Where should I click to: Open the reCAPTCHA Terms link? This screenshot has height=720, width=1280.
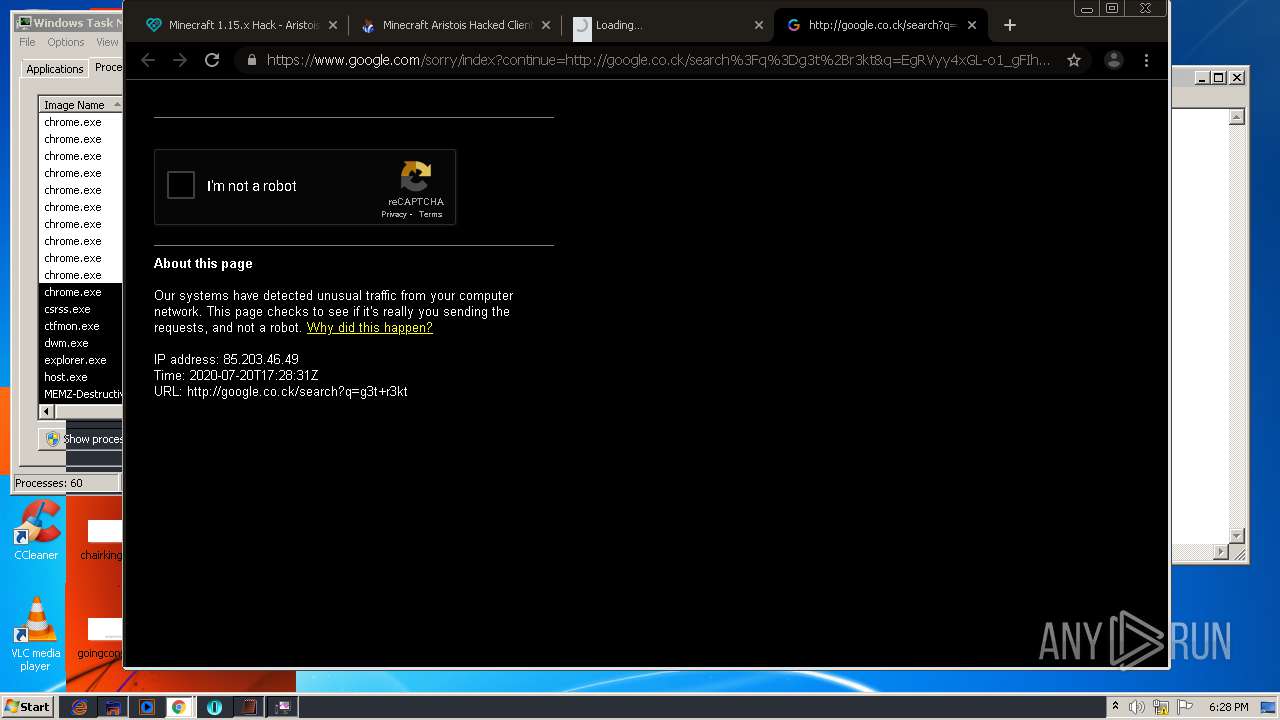click(x=430, y=214)
